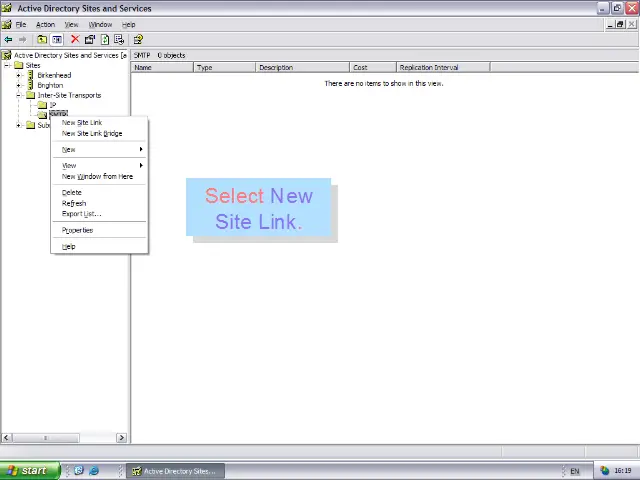The height and width of the screenshot is (480, 640).
Task: Click the Inter-Site Transports folder icon
Action: pos(31,95)
